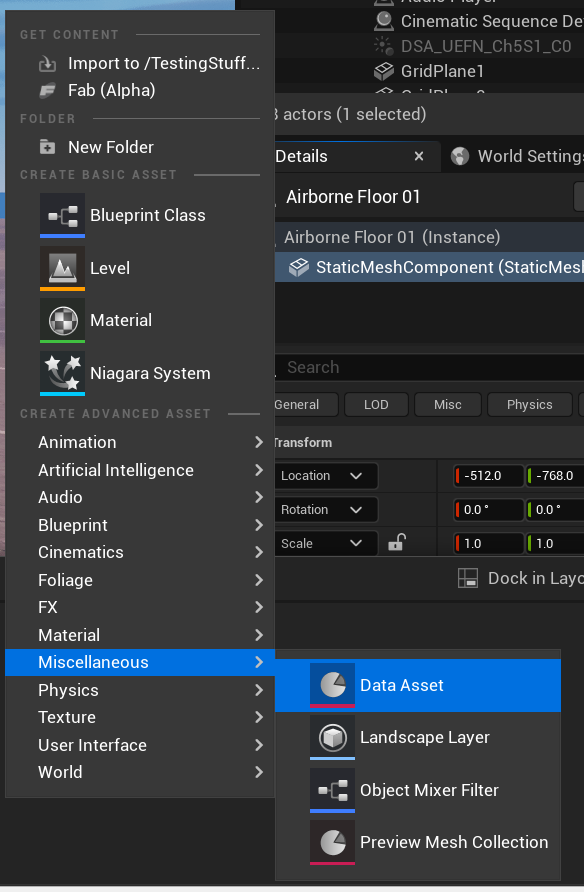Click the Data Asset pie icon
The image size is (584, 892).
coord(333,685)
